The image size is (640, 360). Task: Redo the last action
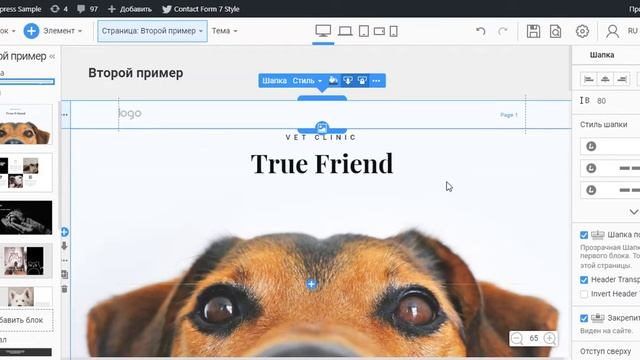tap(503, 31)
